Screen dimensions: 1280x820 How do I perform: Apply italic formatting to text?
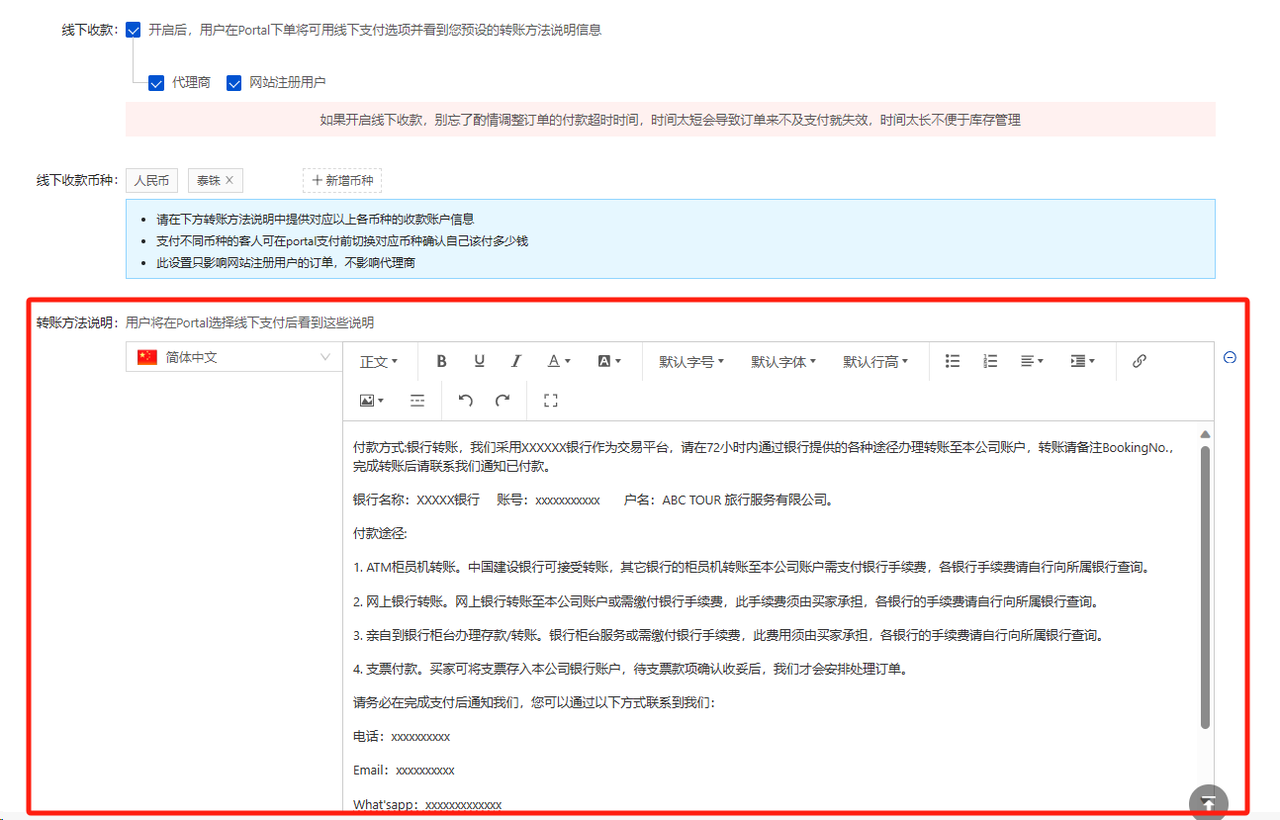(516, 362)
